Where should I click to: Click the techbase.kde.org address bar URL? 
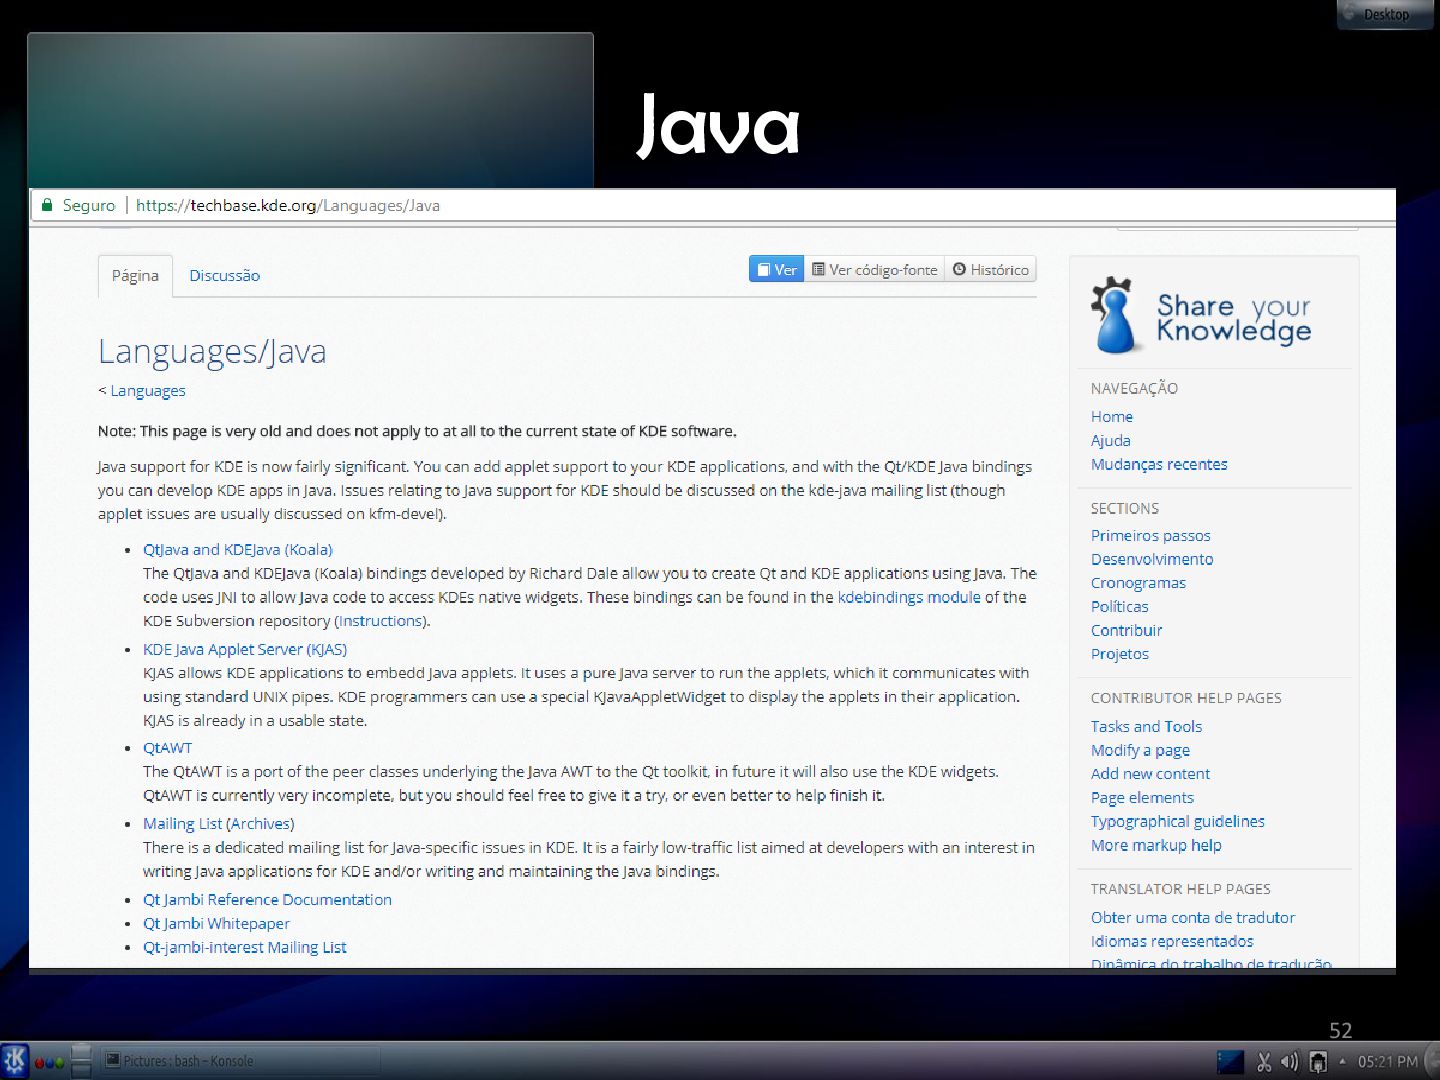[287, 205]
